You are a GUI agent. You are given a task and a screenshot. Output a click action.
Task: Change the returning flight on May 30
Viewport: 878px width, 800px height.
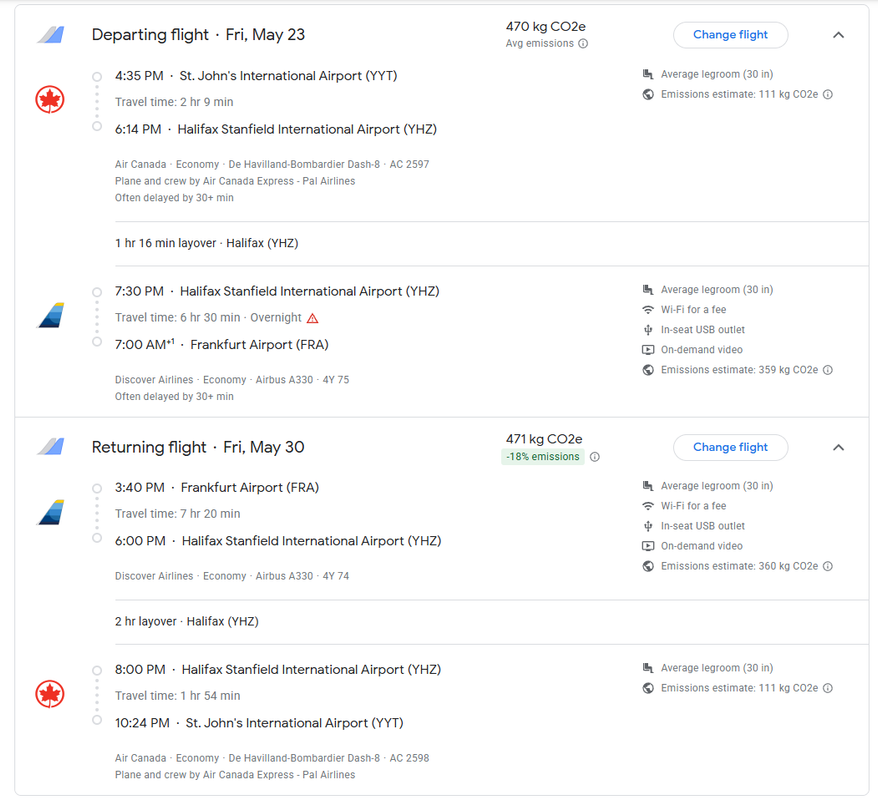point(730,447)
